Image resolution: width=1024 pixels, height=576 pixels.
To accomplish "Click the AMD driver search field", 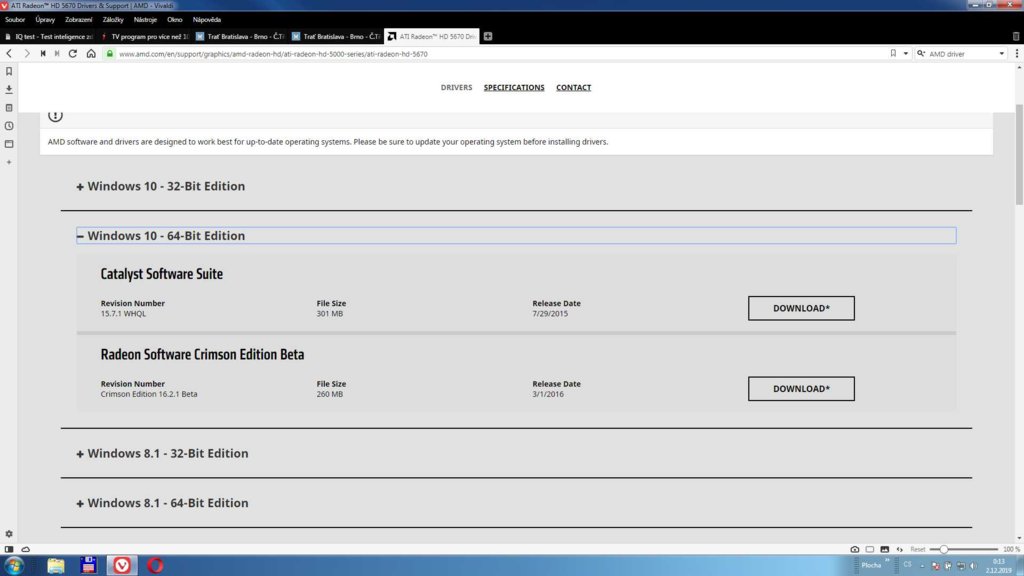I will coord(963,54).
